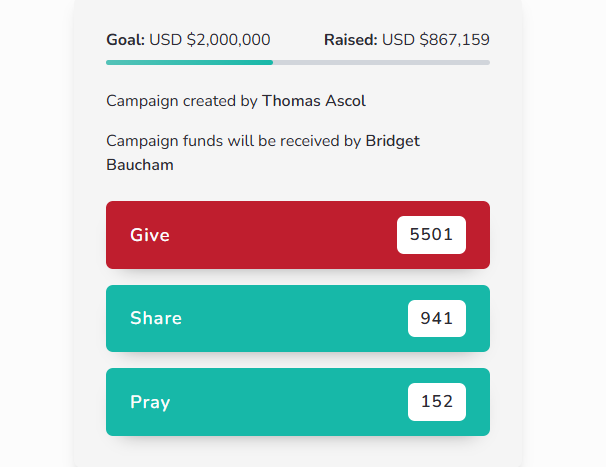The image size is (606, 467).
Task: Click the "Campaign created by" text
Action: point(182,101)
